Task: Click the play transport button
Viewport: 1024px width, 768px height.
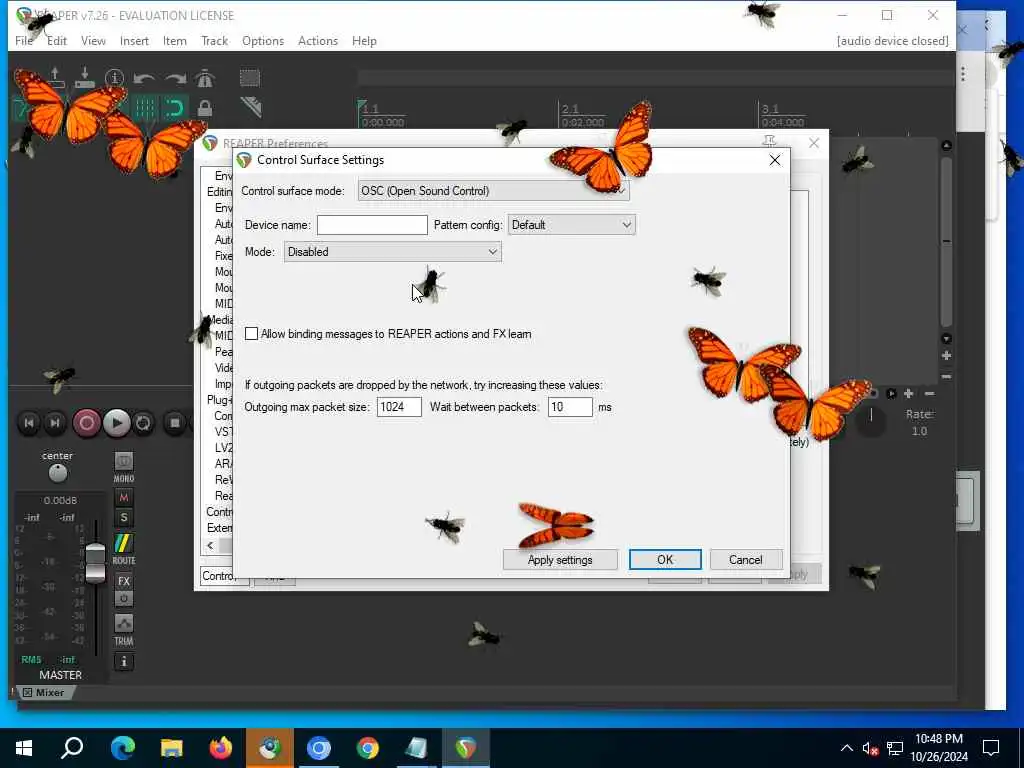Action: point(116,423)
